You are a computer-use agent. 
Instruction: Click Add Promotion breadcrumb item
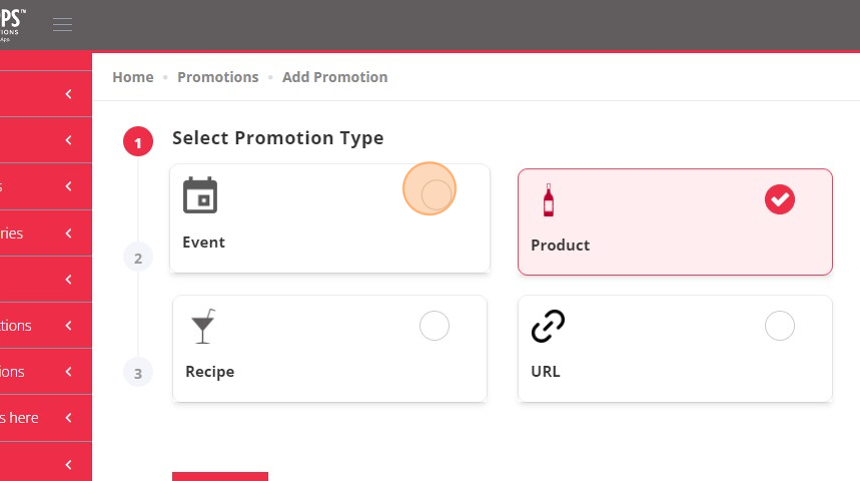point(335,77)
